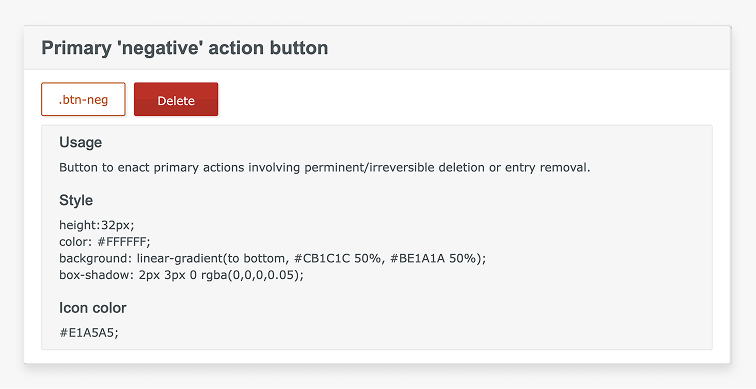Click the "Primary 'negative' action button" heading
The image size is (756, 389).
(185, 48)
